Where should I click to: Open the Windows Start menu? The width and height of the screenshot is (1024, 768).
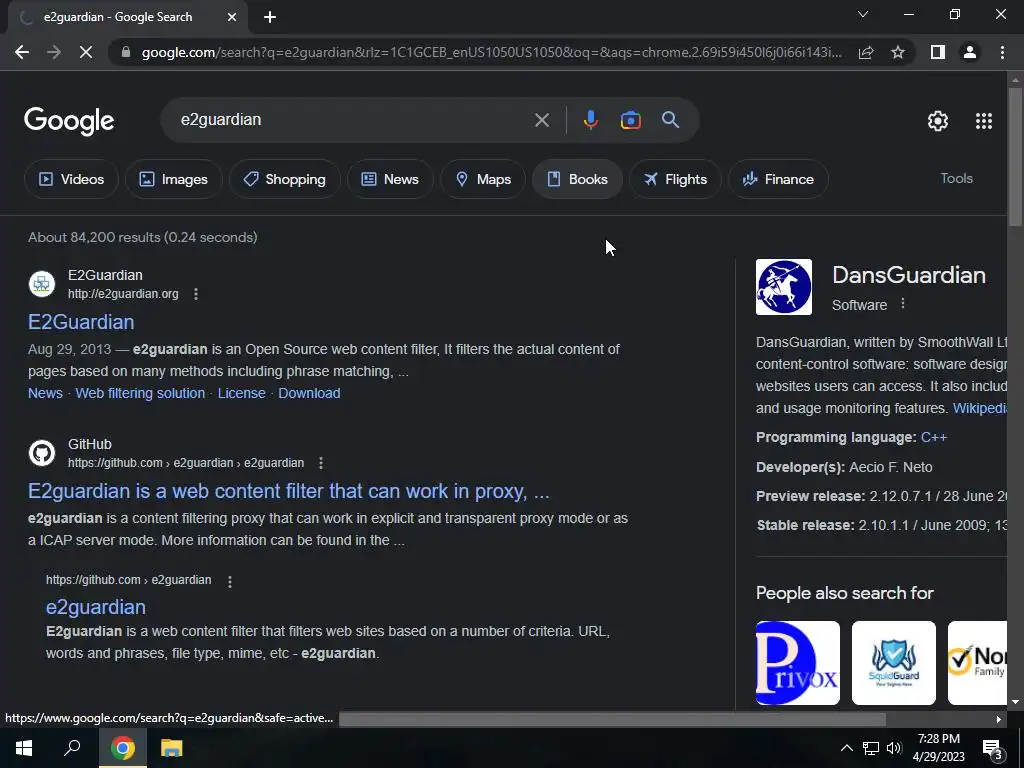pyautogui.click(x=24, y=748)
